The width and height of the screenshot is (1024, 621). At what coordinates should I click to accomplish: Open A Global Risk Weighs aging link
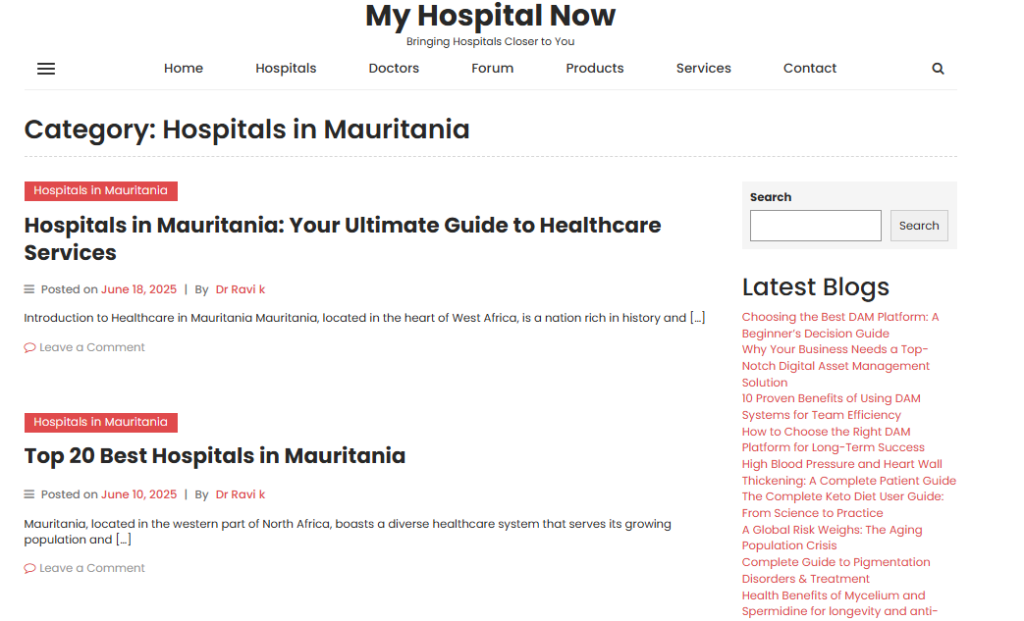tap(832, 537)
